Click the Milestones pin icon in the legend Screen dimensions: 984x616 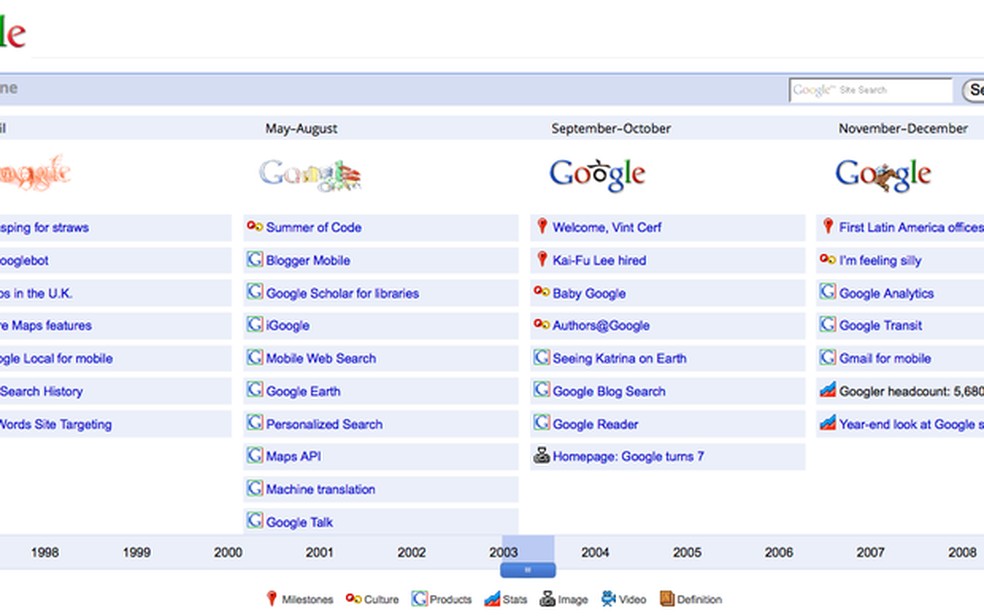coord(270,597)
